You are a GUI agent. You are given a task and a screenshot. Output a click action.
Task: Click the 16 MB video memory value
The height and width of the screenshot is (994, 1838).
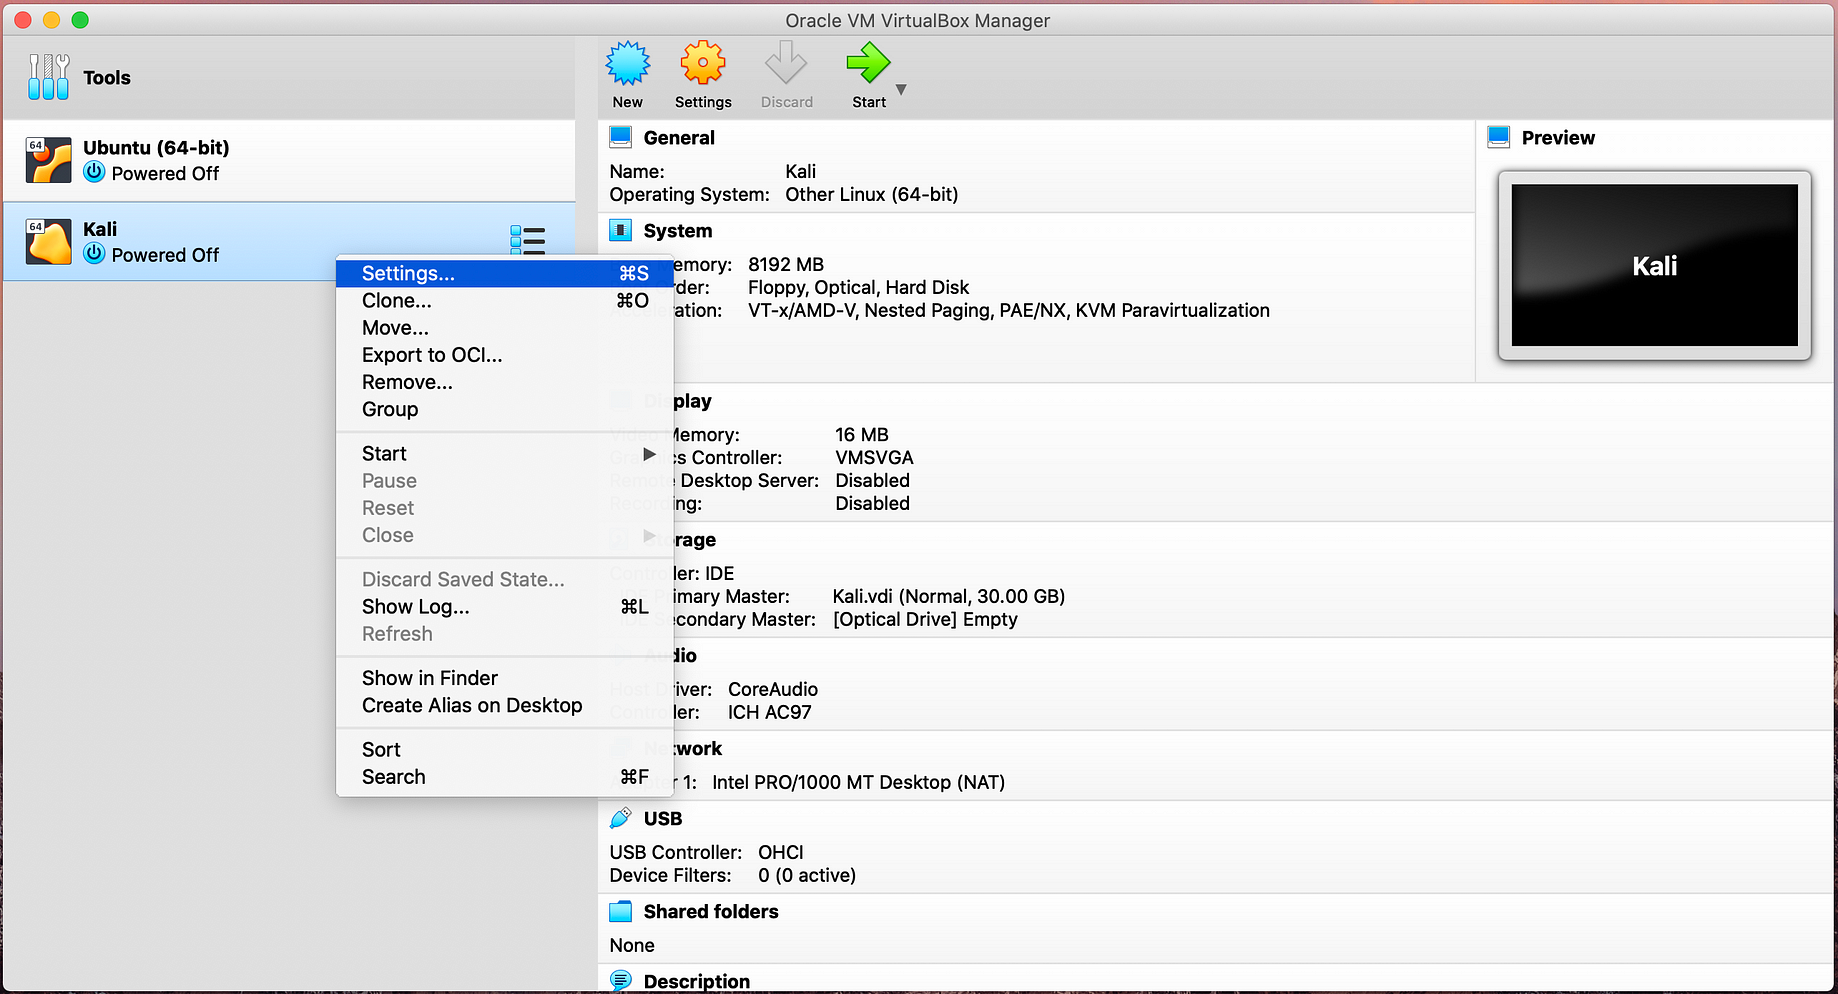click(862, 435)
